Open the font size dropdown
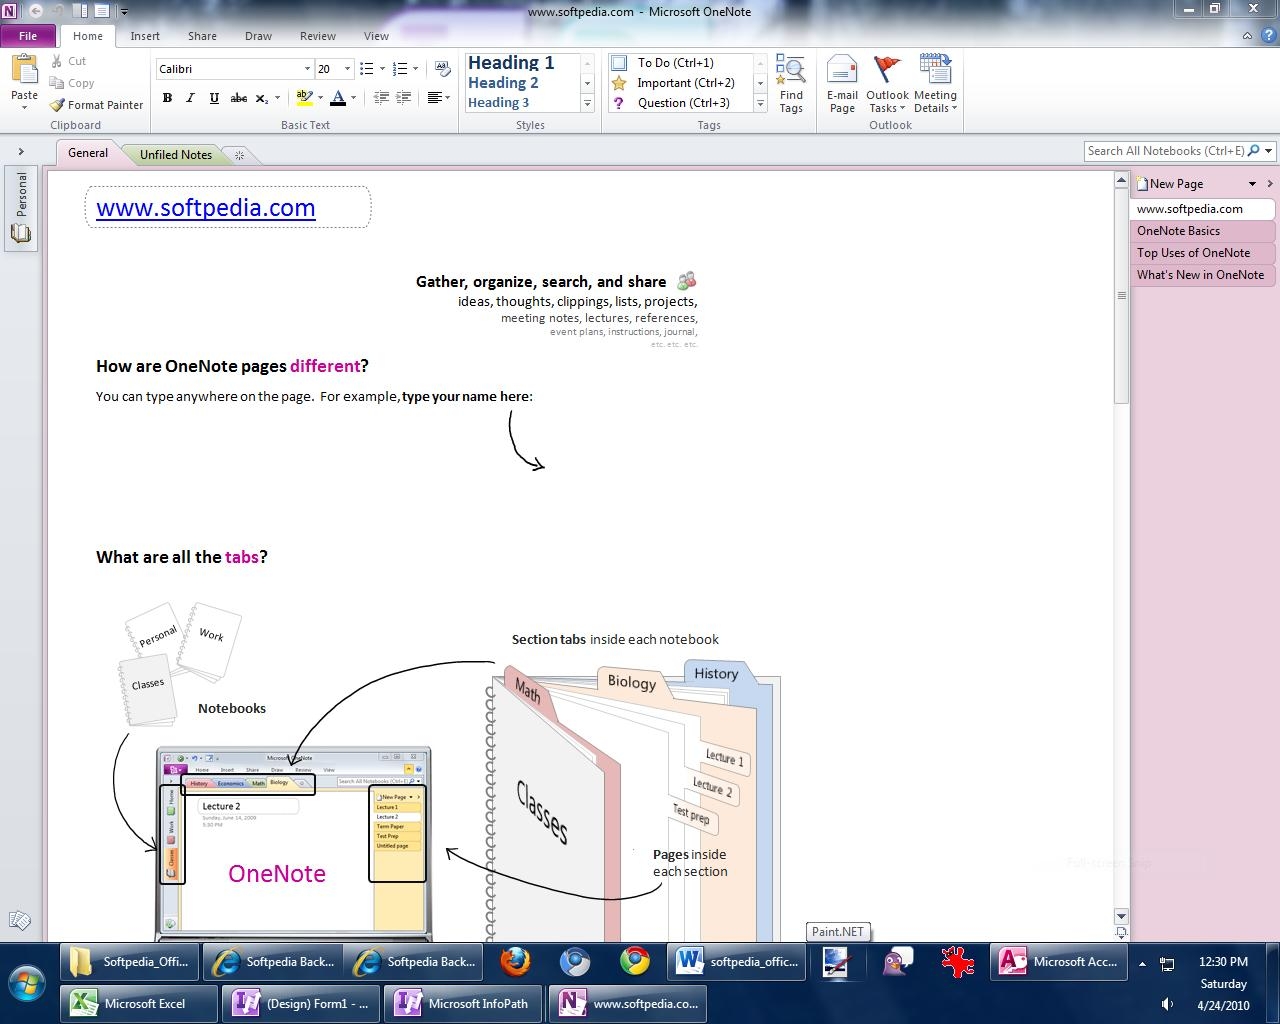1280x1024 pixels. tap(347, 69)
